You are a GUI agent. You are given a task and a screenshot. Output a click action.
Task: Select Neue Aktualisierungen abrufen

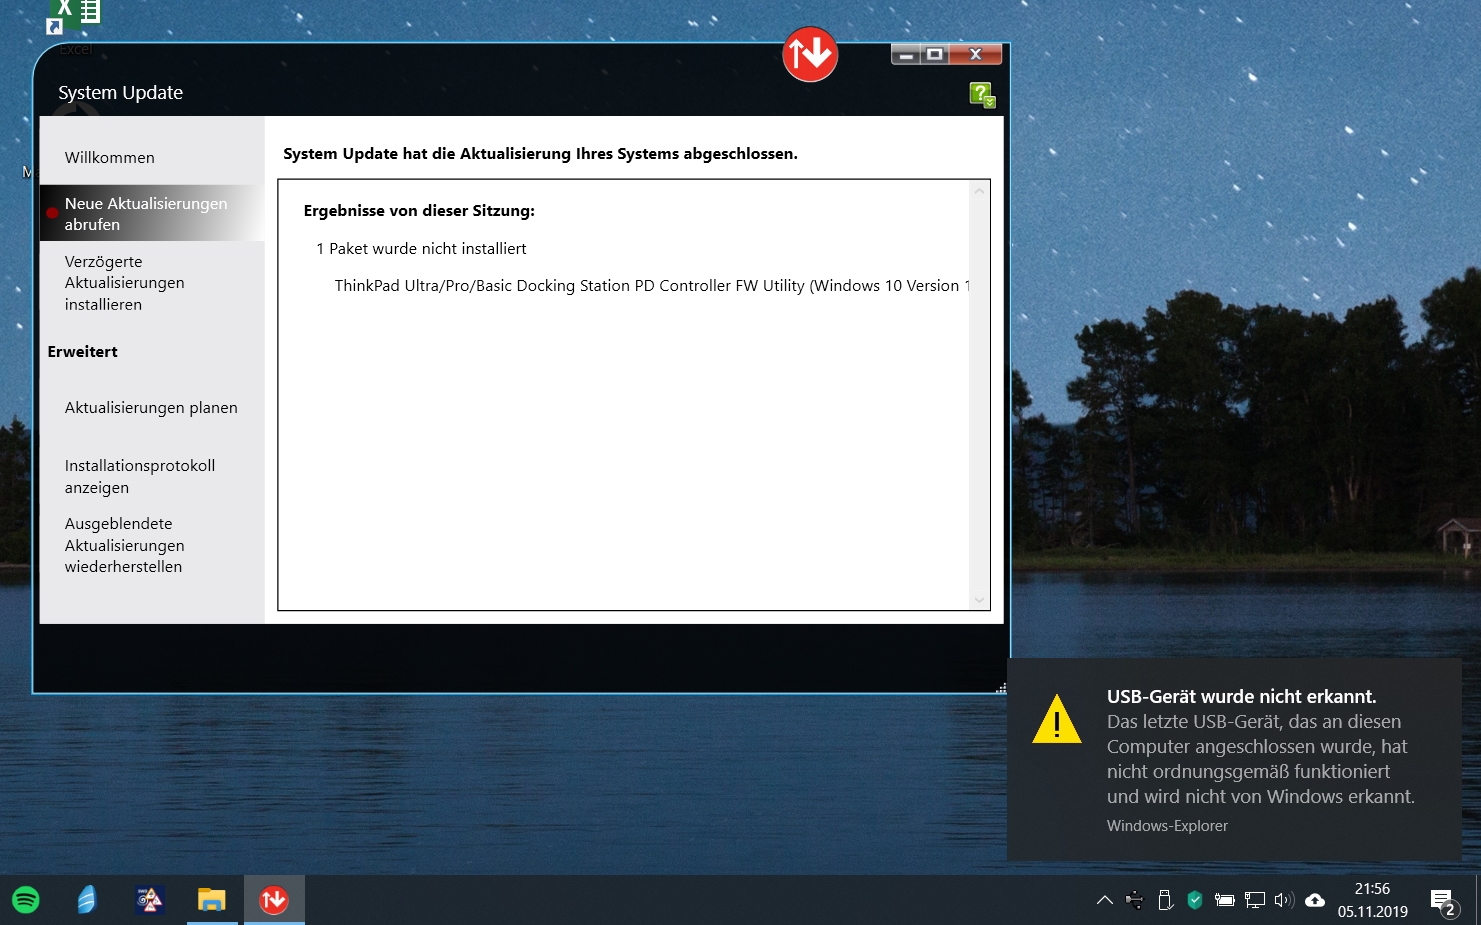(152, 213)
